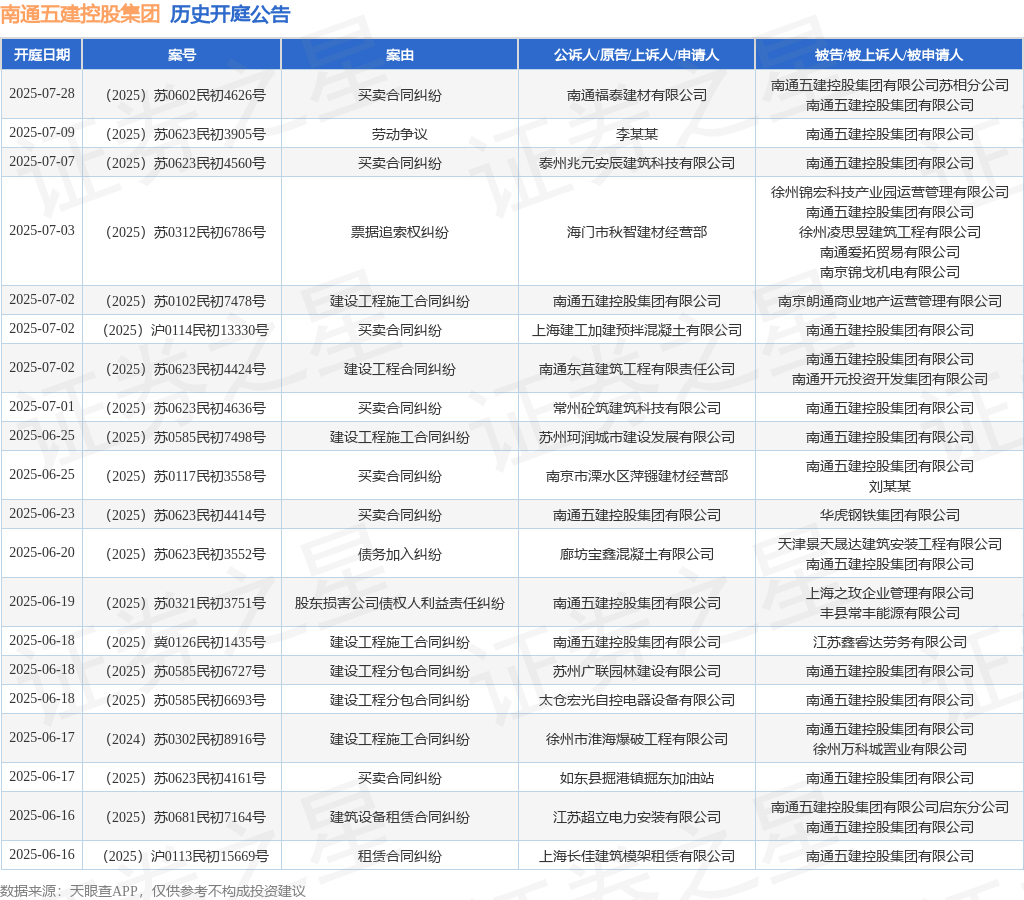This screenshot has height=900, width=1024.
Task: Select the 劳动争议 case cause cell
Action: tap(400, 134)
